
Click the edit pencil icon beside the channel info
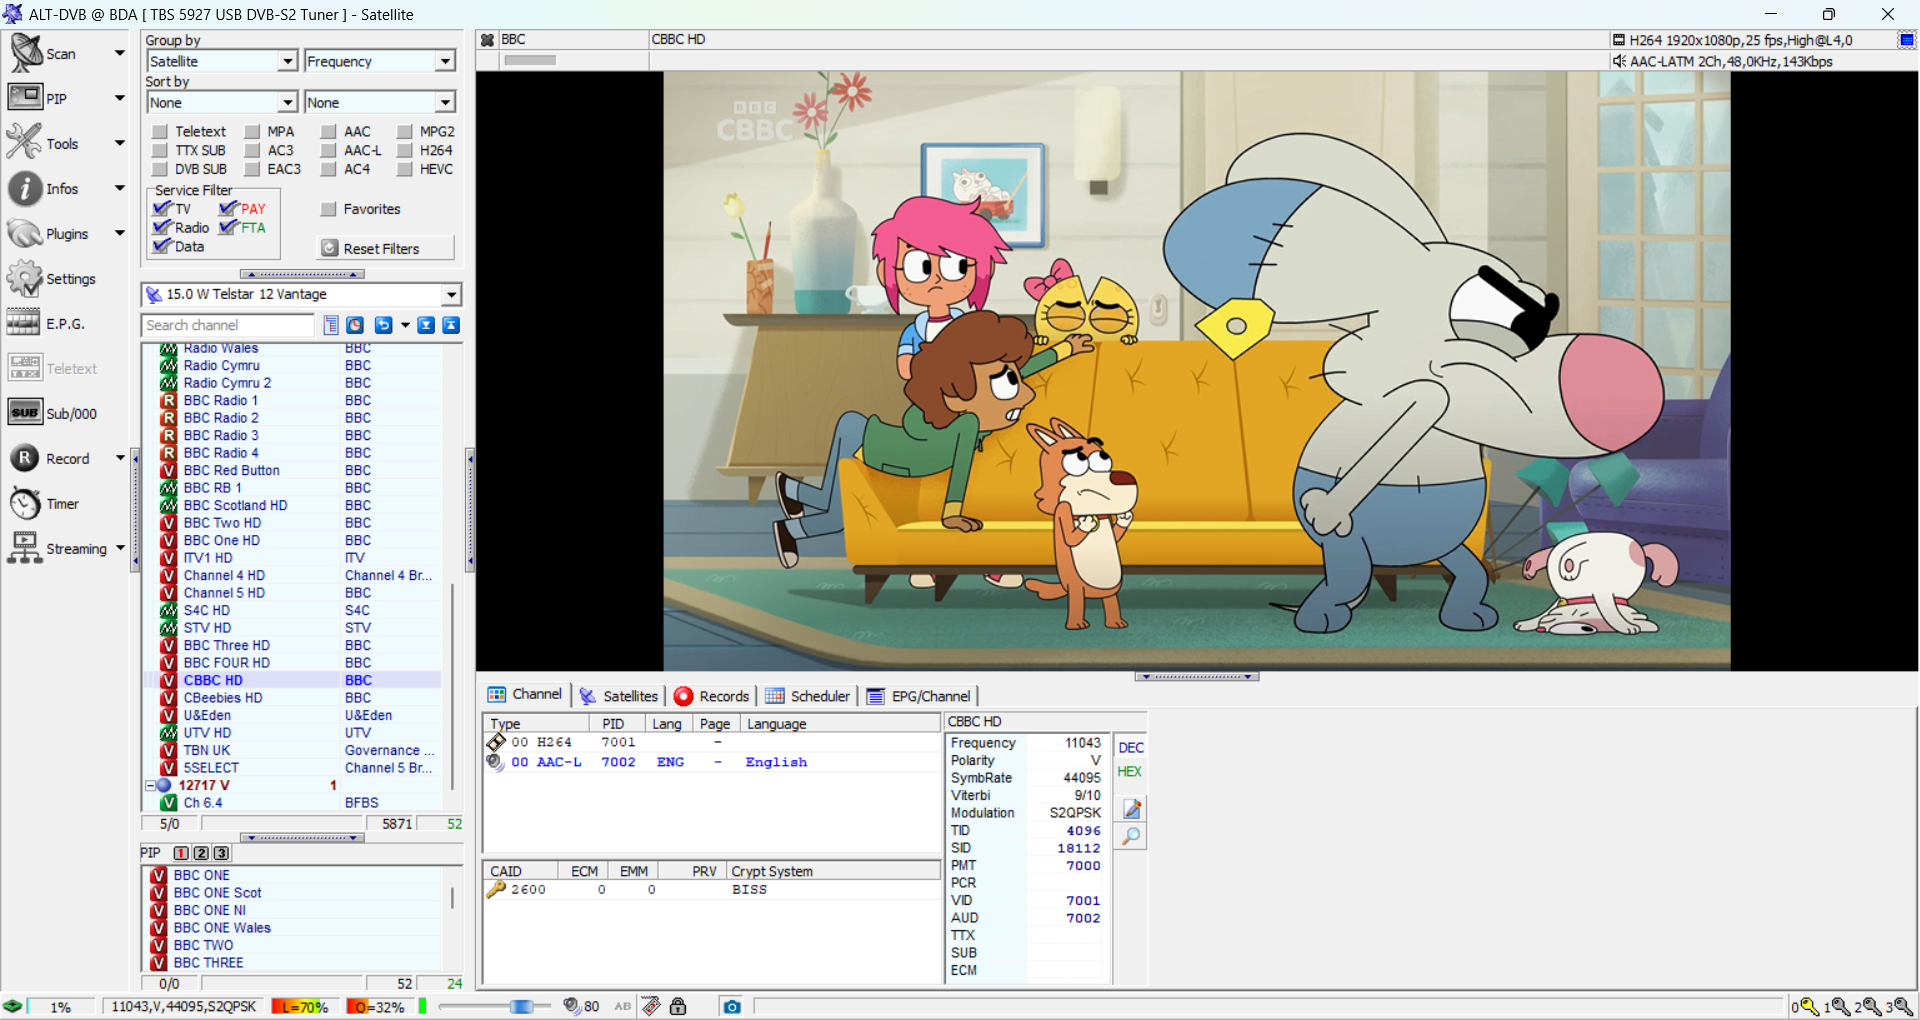tap(1132, 808)
